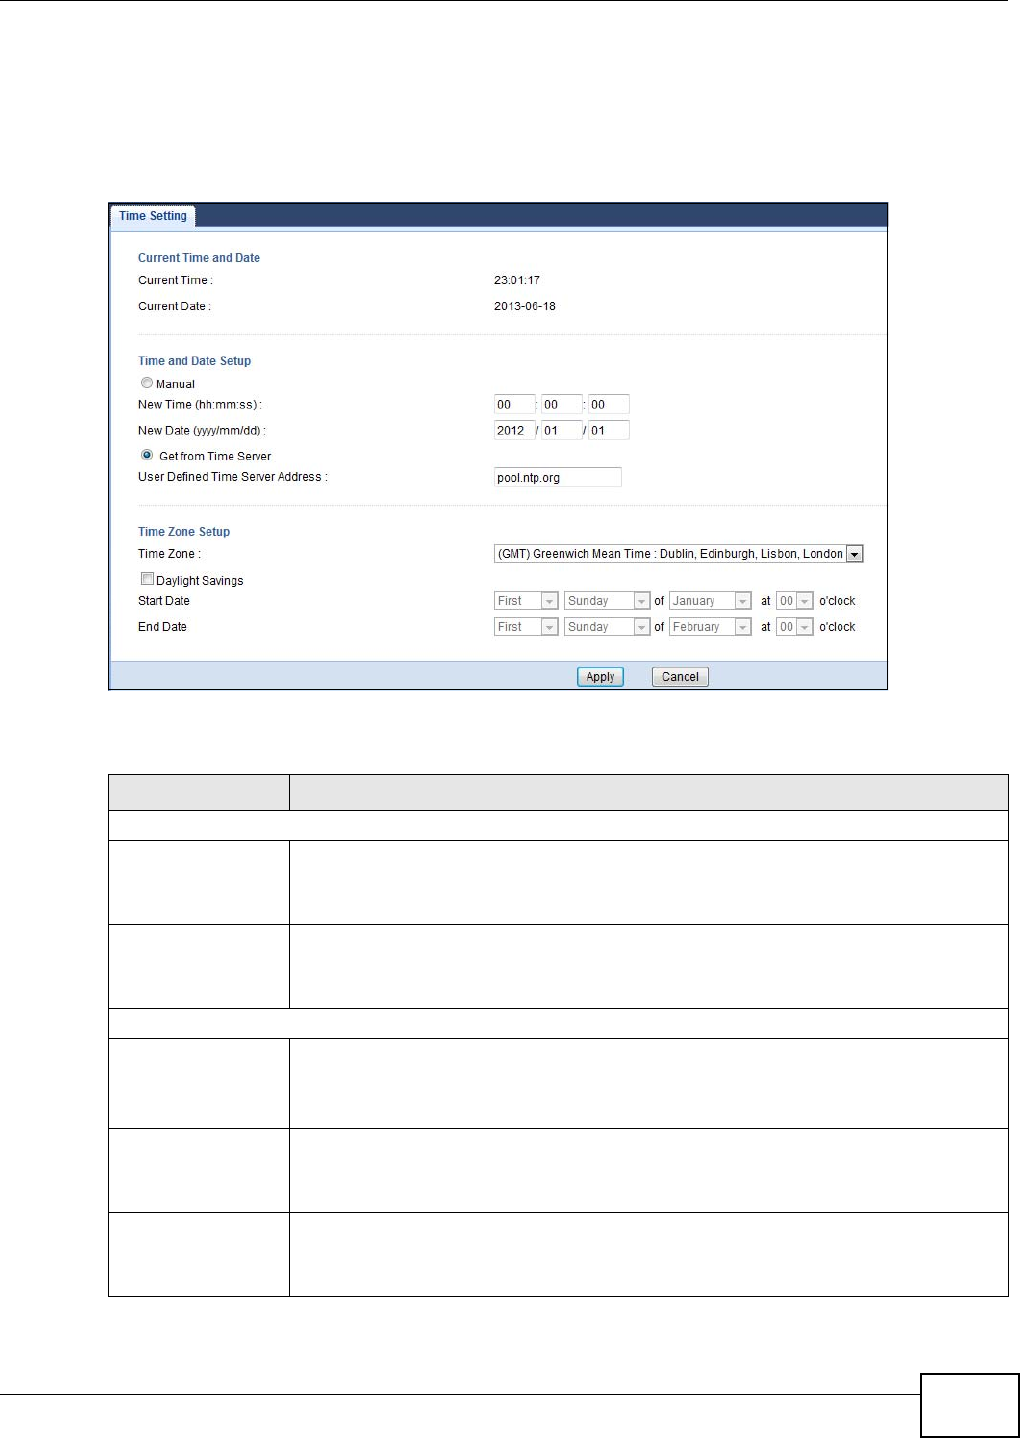The height and width of the screenshot is (1438, 1020).
Task: Click the Time and Date Setup heading
Action: [x=194, y=361]
